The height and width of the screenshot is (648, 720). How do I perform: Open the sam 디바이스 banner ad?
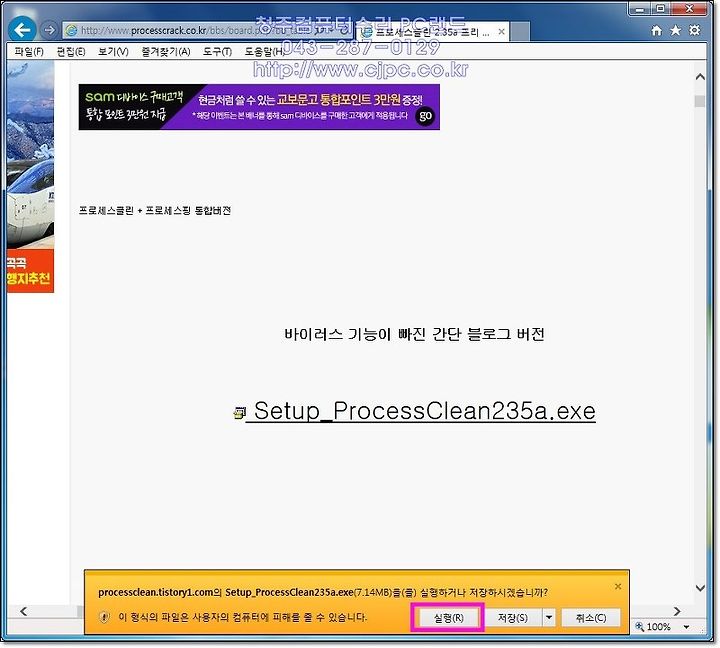point(259,107)
